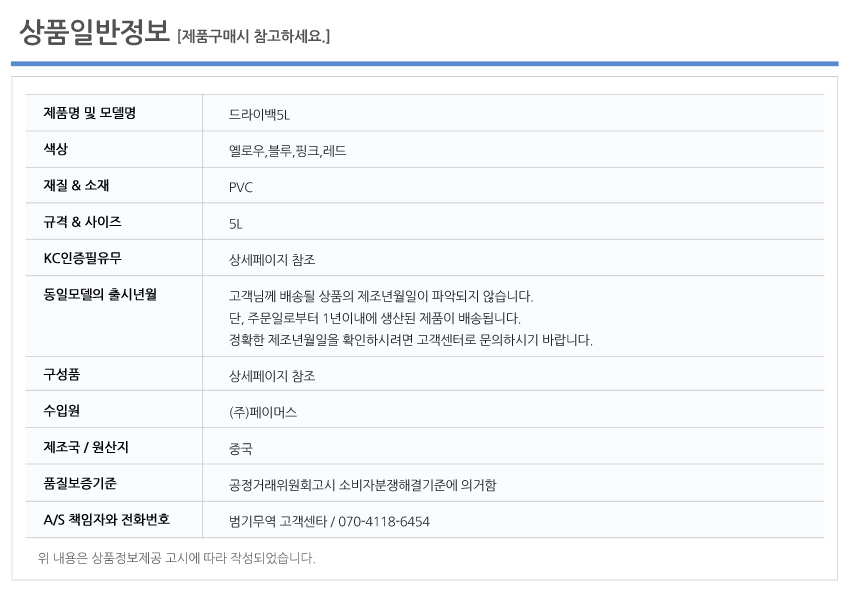This screenshot has width=850, height=596.
Task: Click the 상품정보제공 고시 footer note
Action: [176, 558]
